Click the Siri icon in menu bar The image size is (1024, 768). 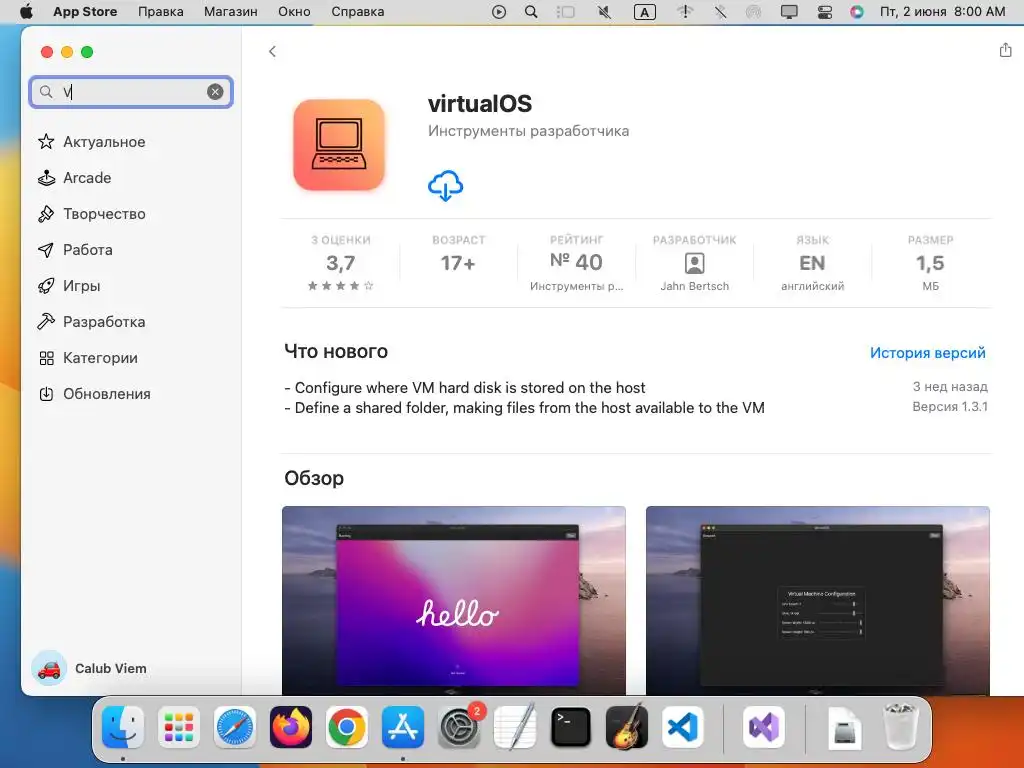[x=857, y=12]
